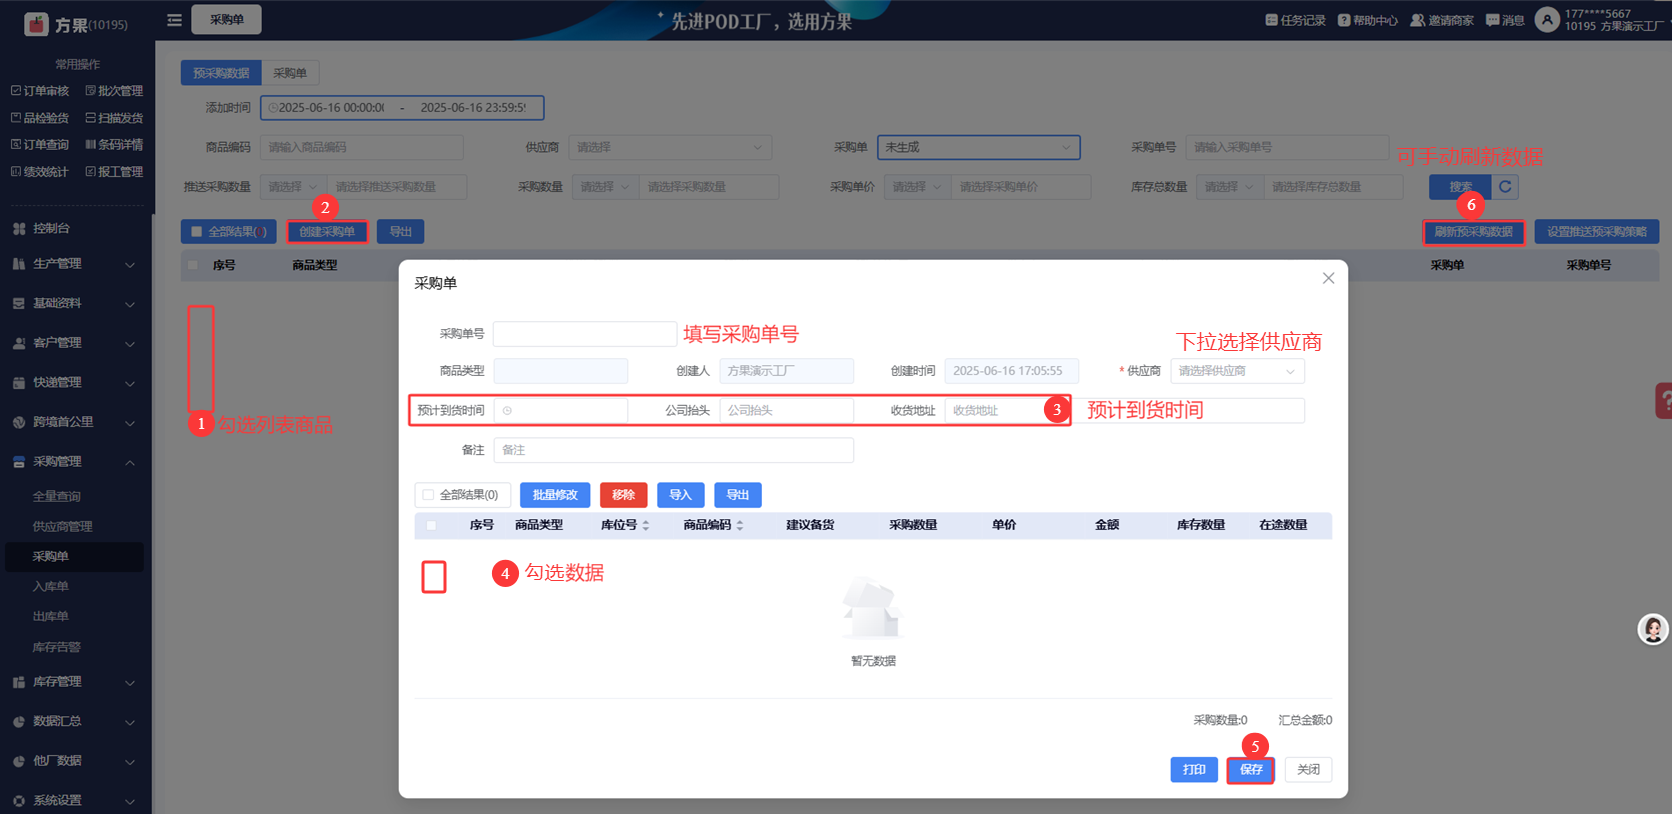Click the 关闭 button
This screenshot has width=1672, height=814.
(x=1308, y=770)
